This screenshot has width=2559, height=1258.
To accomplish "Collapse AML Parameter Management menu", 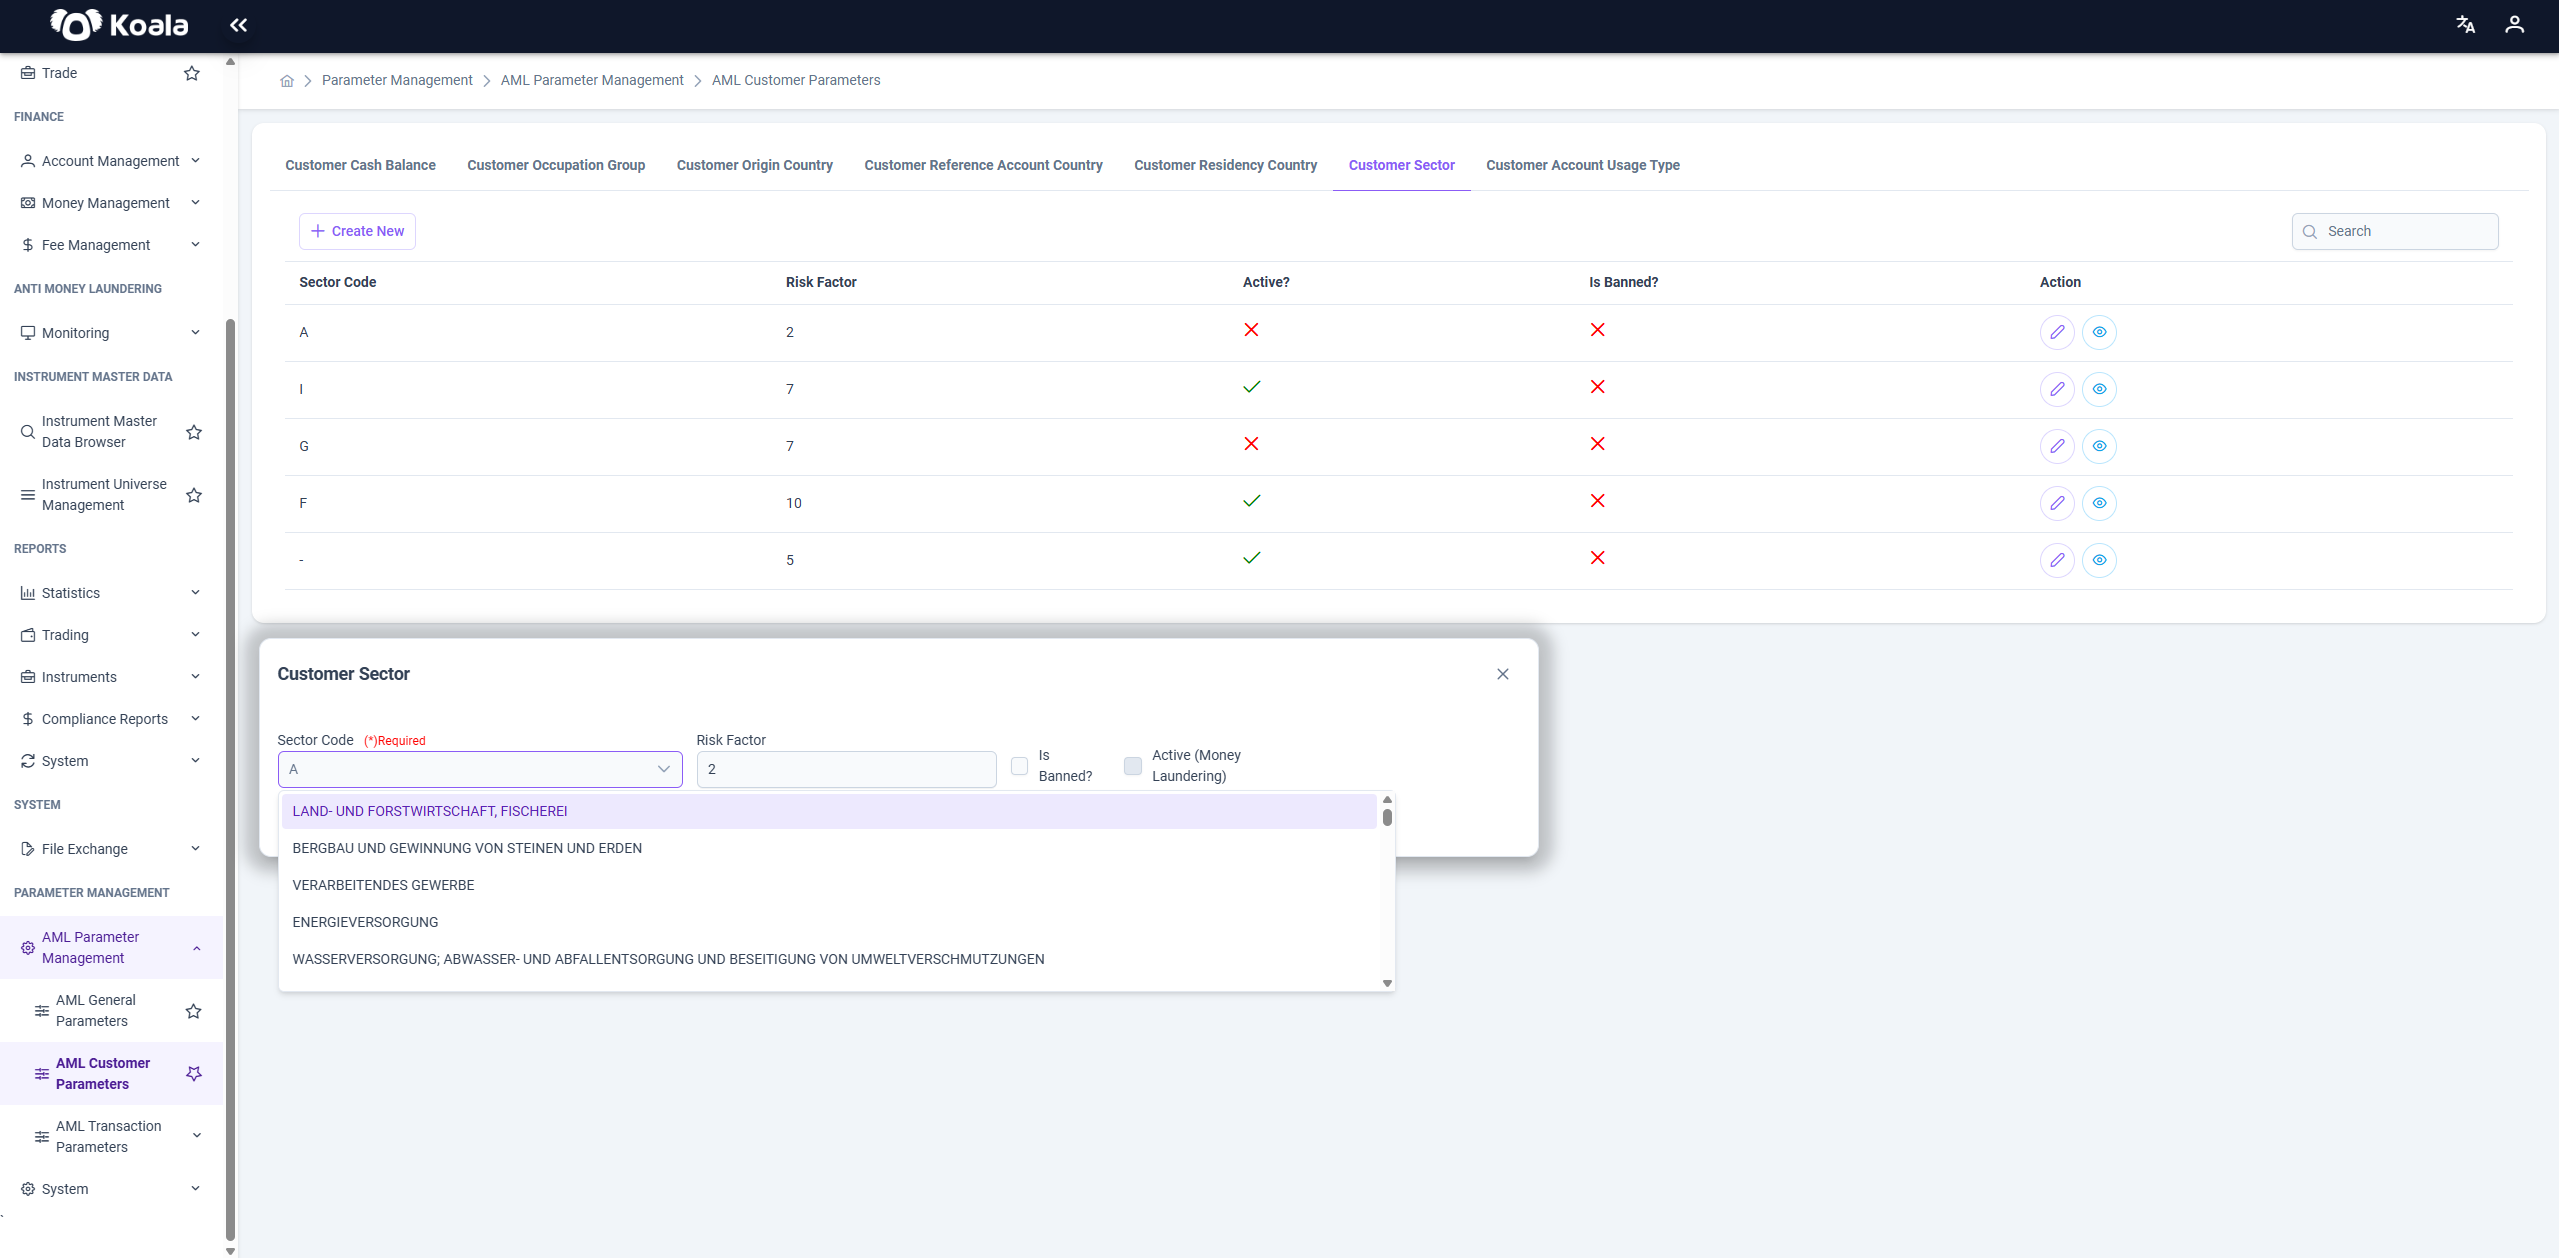I will tap(111, 948).
